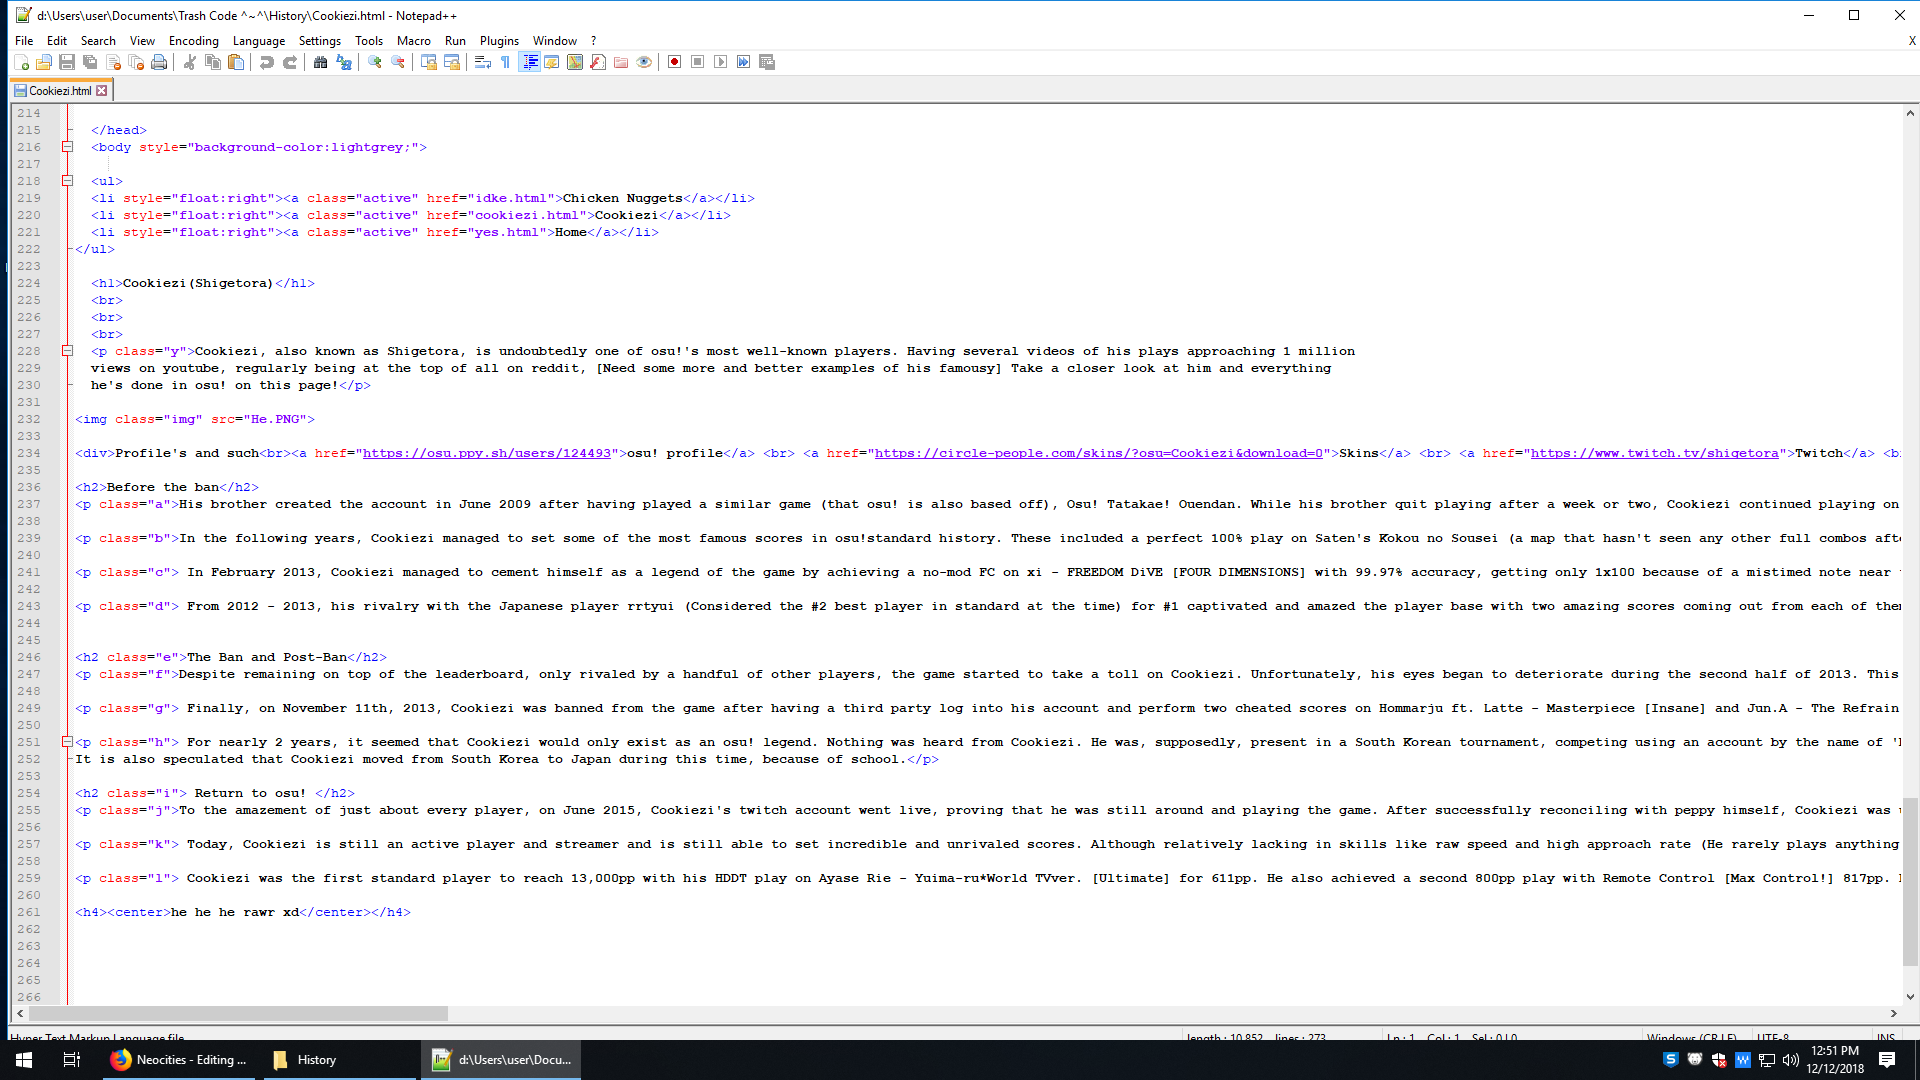This screenshot has width=1920, height=1080.
Task: Toggle show all characters pilcrow icon
Action: tap(506, 62)
